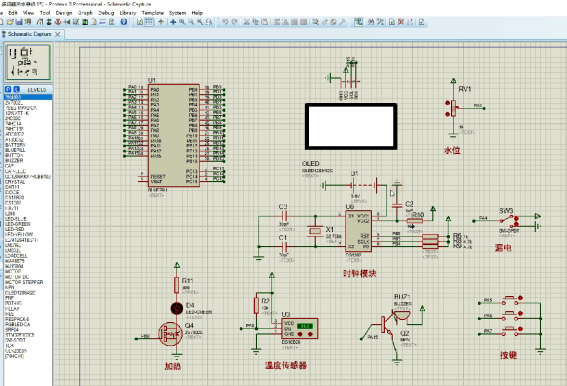Click the Cut scissors icon

247,22
